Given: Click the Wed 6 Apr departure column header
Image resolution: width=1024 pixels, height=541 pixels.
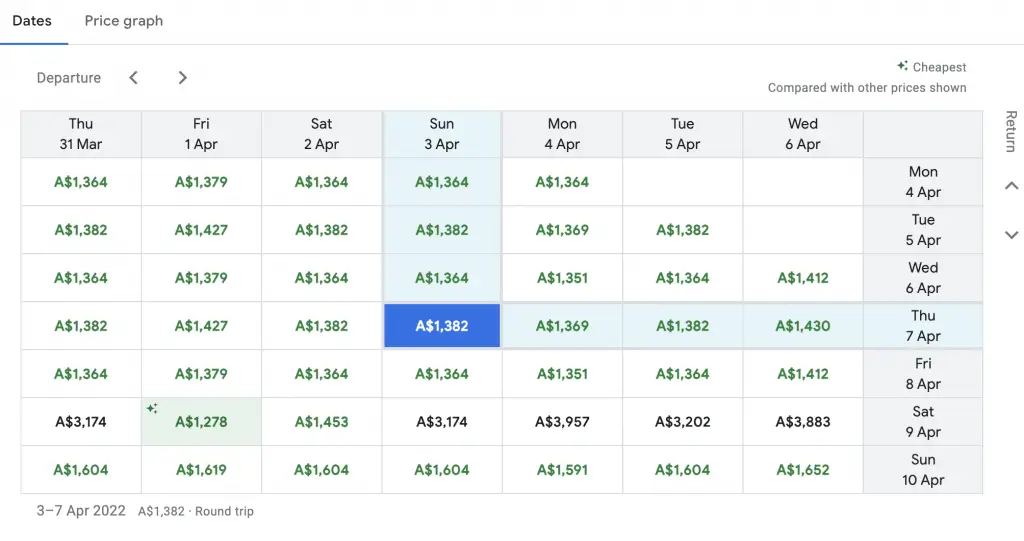Looking at the screenshot, I should (803, 134).
